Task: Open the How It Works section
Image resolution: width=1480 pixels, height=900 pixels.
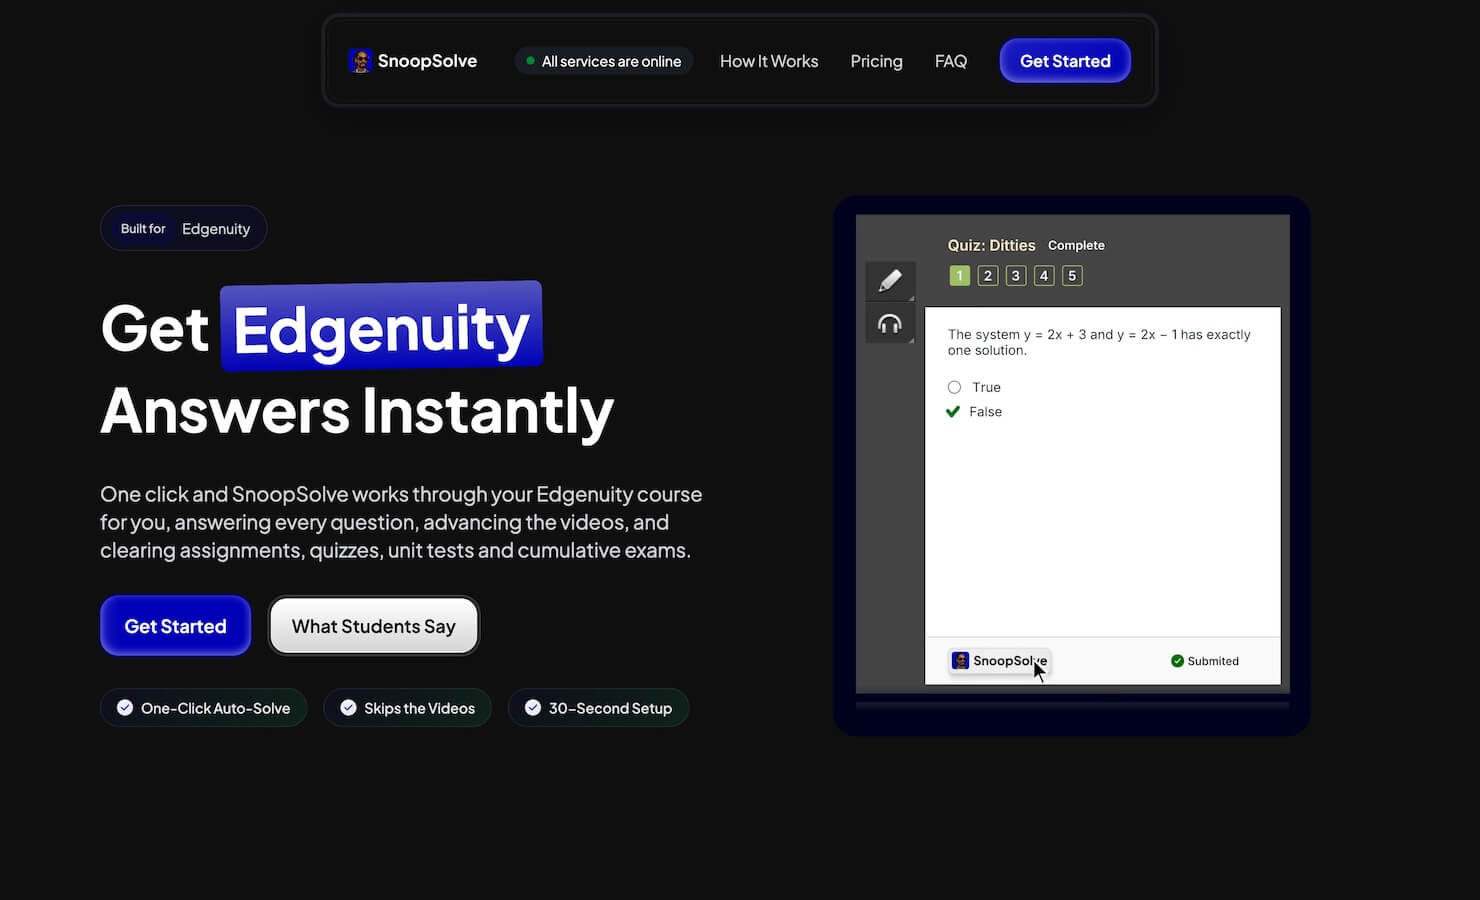Action: tap(769, 61)
